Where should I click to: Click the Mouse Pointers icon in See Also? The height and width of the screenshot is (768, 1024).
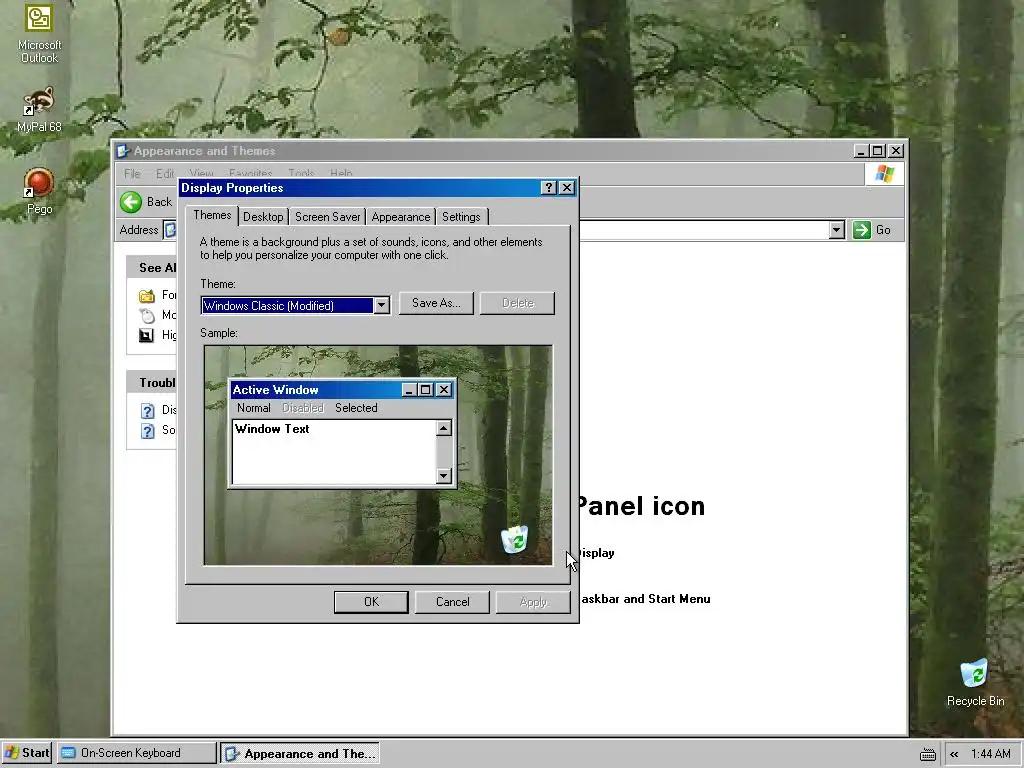[147, 315]
